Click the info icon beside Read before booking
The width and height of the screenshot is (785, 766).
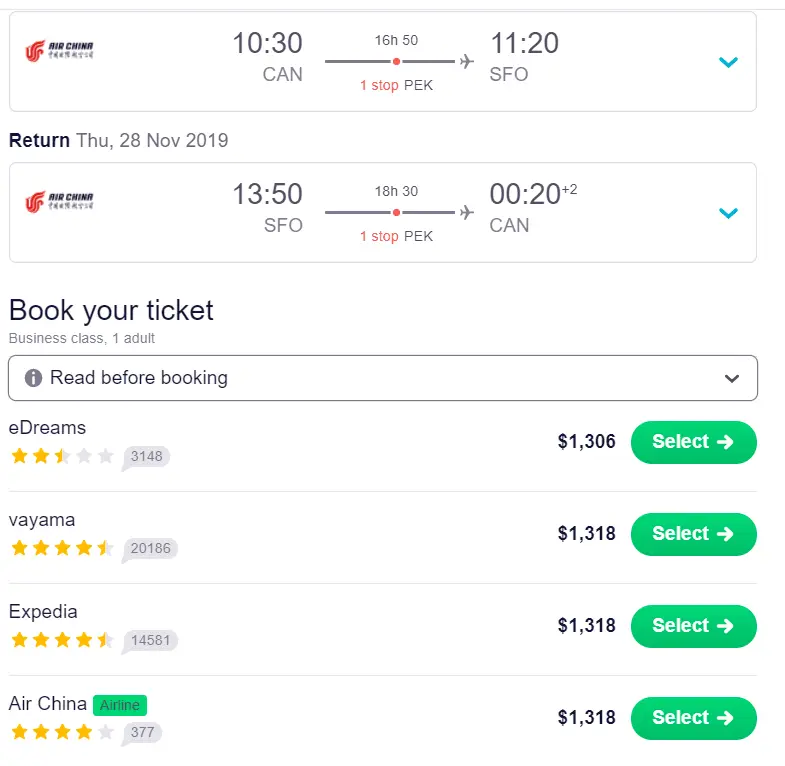pos(34,378)
